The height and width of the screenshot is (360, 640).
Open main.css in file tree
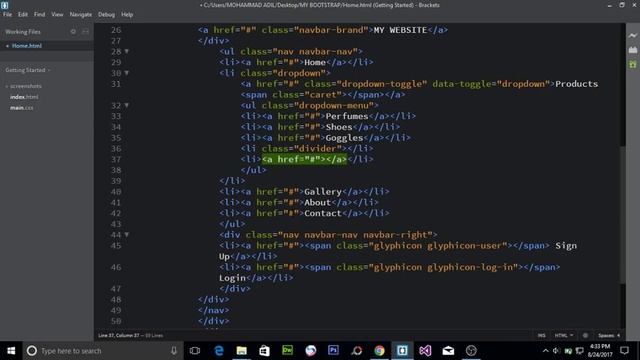tap(22, 108)
